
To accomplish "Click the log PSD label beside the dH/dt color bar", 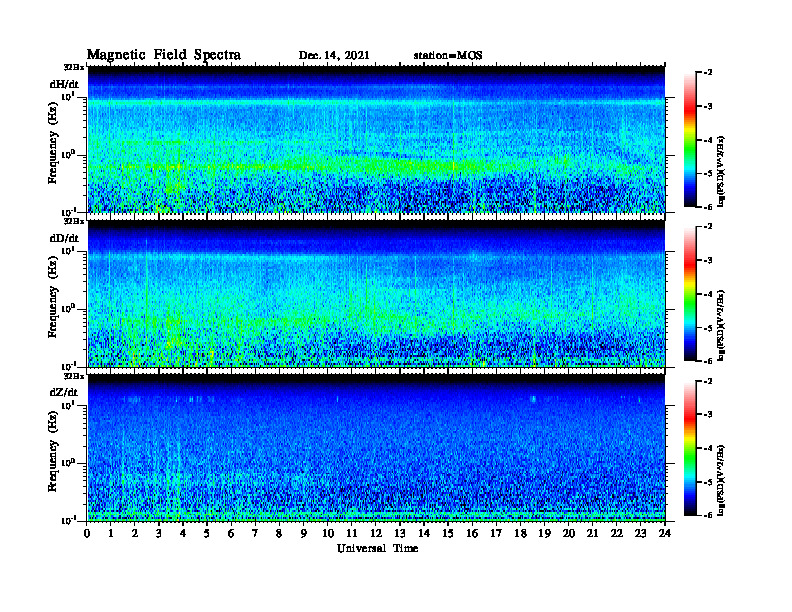I will point(721,171).
